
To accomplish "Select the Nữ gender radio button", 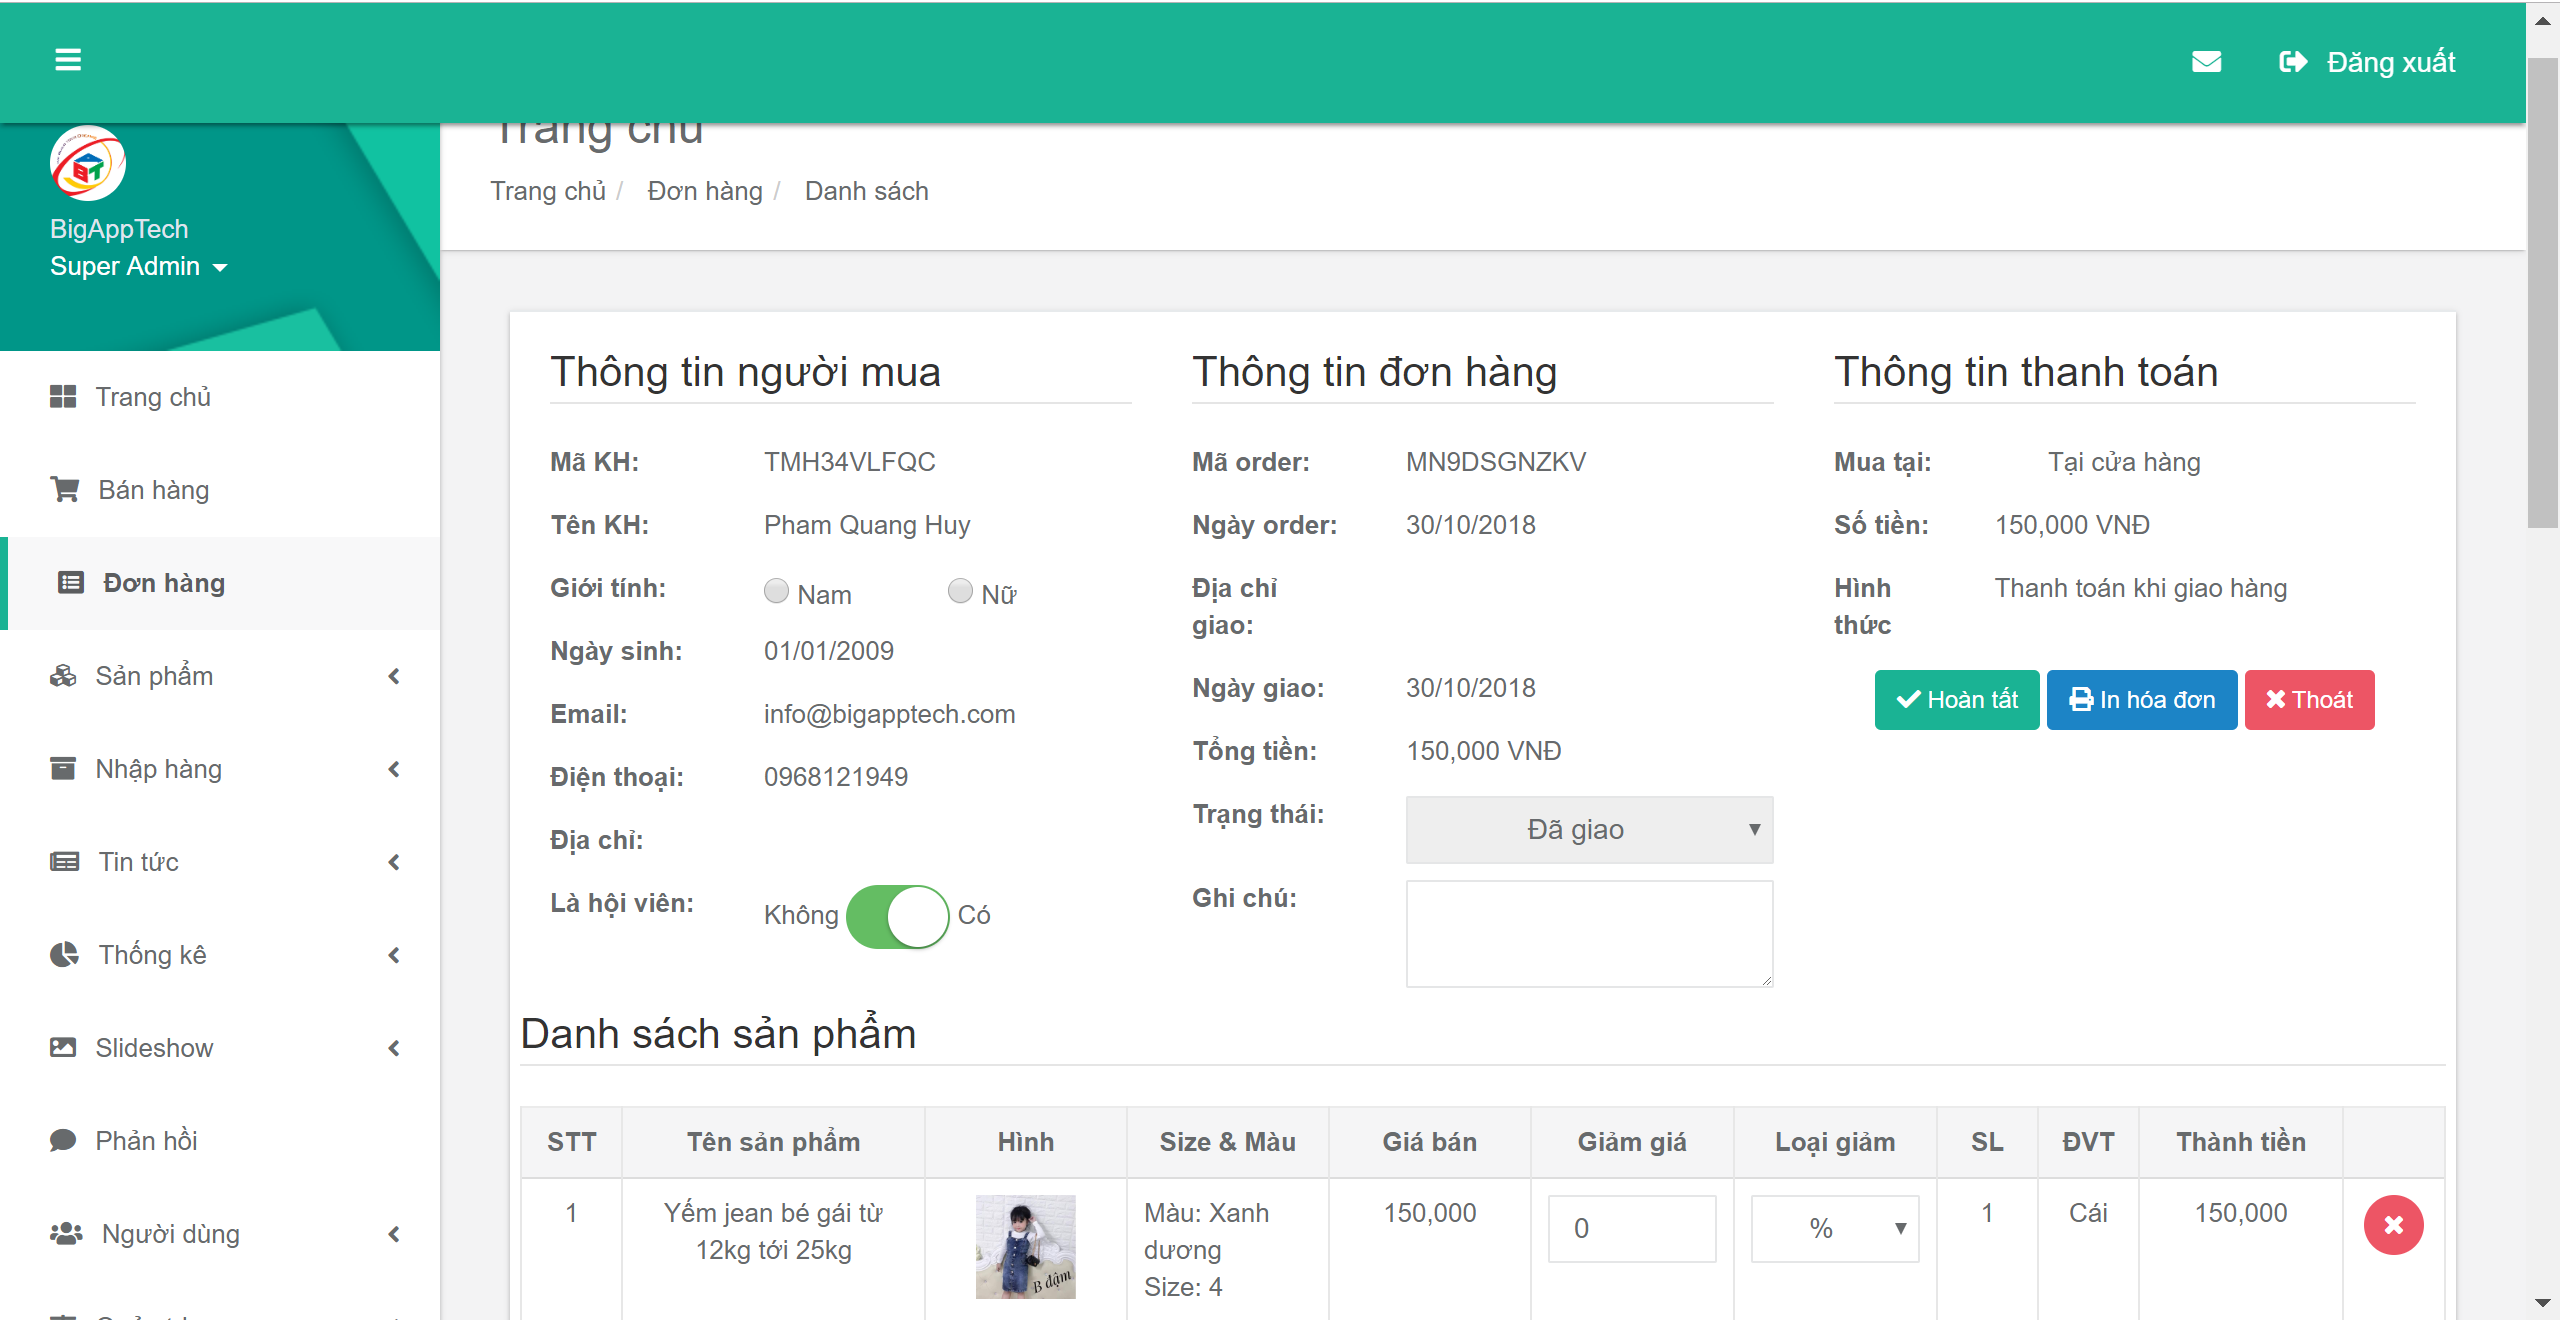I will point(961,591).
